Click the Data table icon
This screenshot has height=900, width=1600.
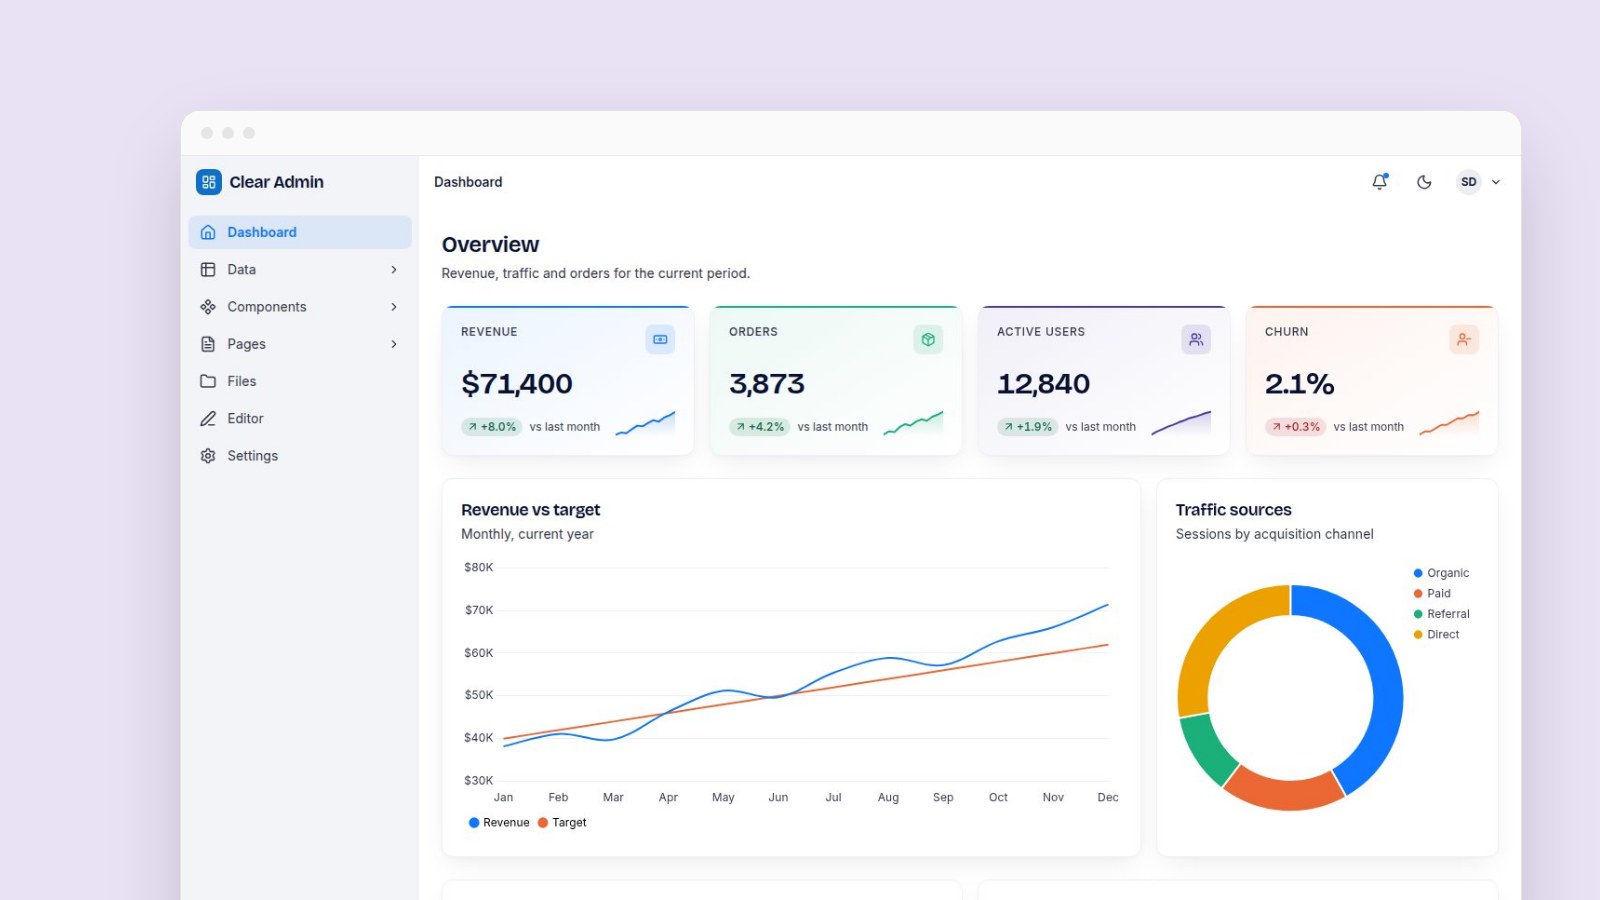tap(208, 269)
